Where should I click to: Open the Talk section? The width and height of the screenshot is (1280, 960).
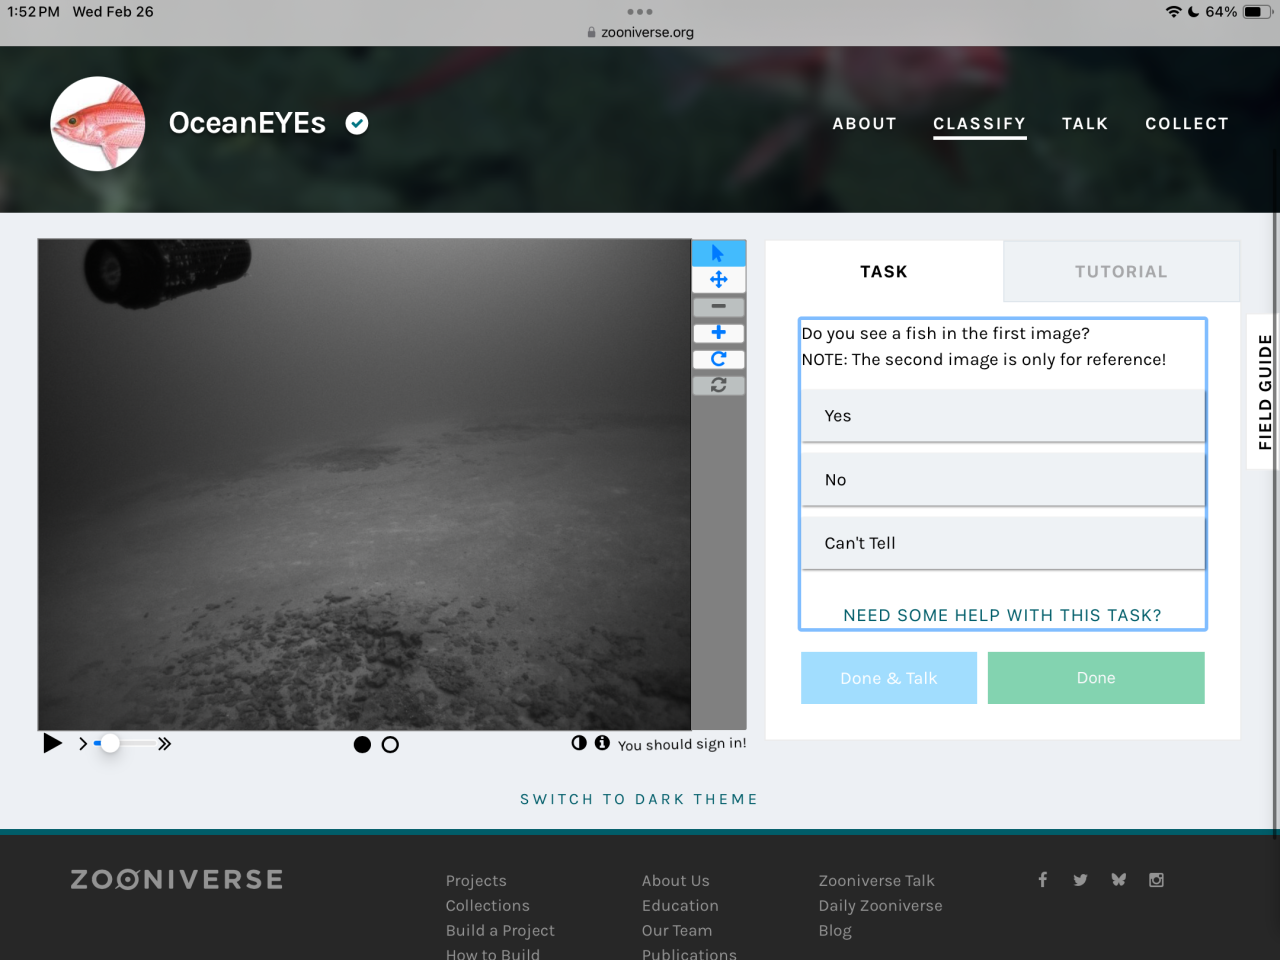pos(1085,124)
